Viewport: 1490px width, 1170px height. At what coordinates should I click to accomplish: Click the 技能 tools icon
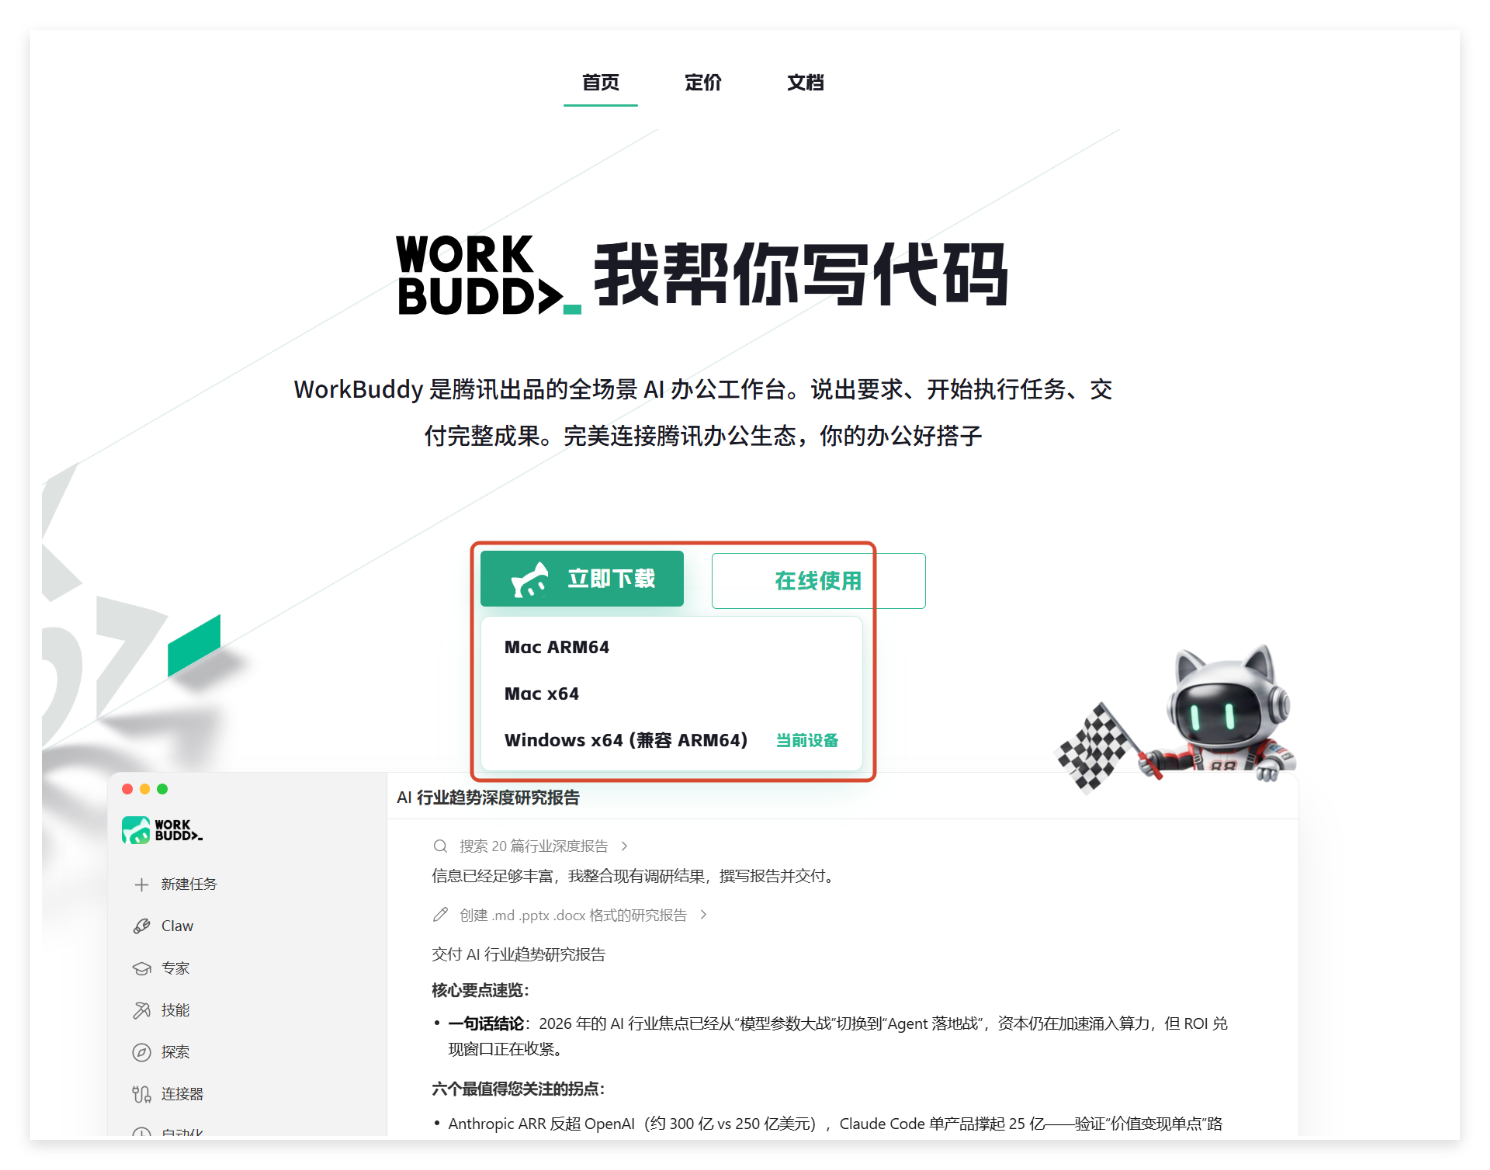[142, 1011]
